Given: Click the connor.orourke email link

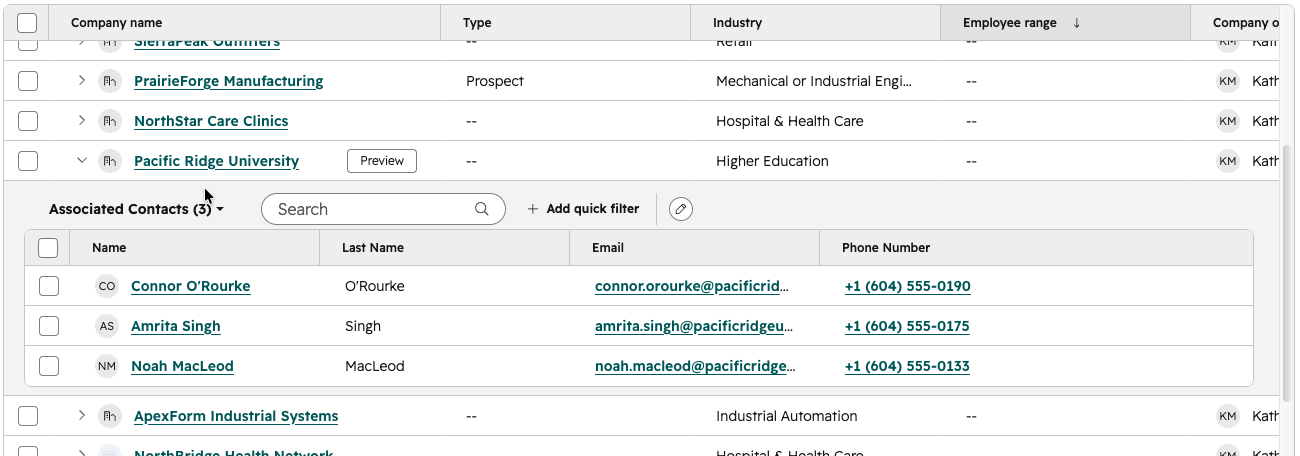Looking at the screenshot, I should (x=692, y=286).
